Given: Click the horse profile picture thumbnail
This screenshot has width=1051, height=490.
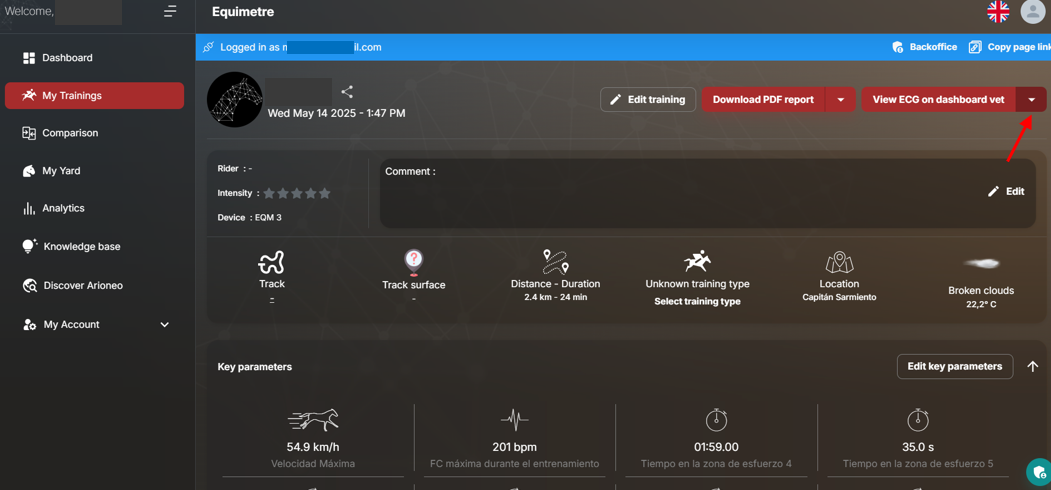Looking at the screenshot, I should coord(235,99).
